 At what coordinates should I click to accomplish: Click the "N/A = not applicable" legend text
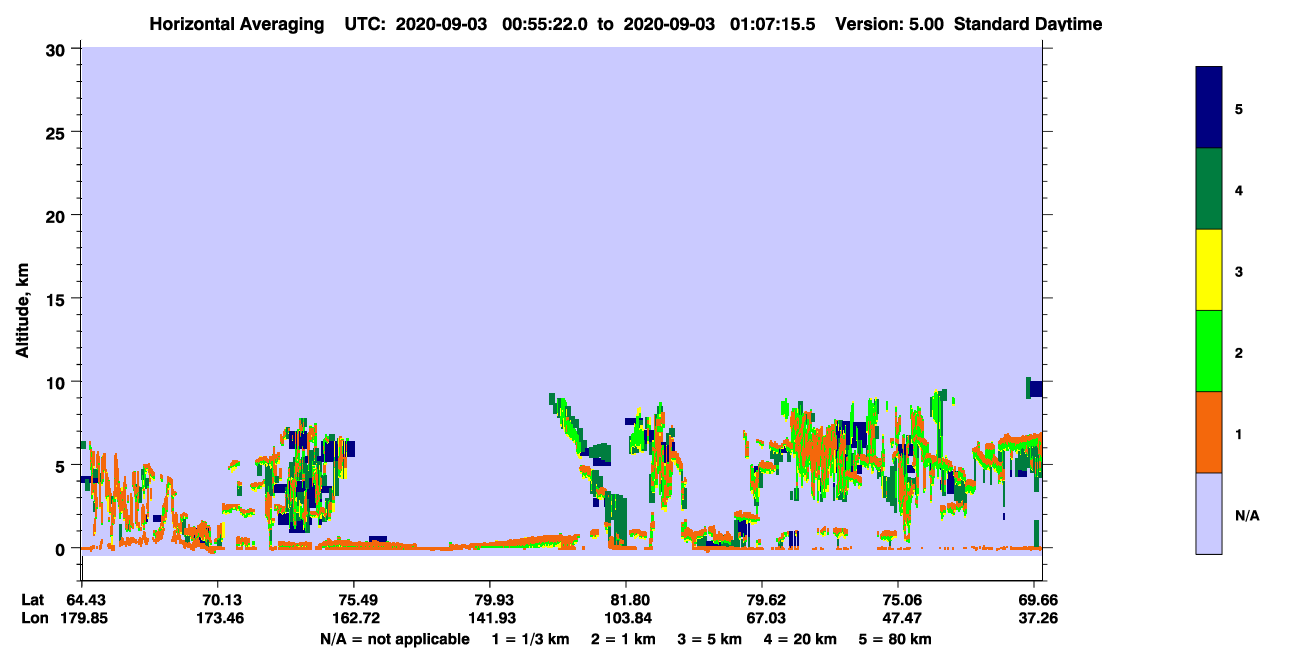(x=394, y=638)
